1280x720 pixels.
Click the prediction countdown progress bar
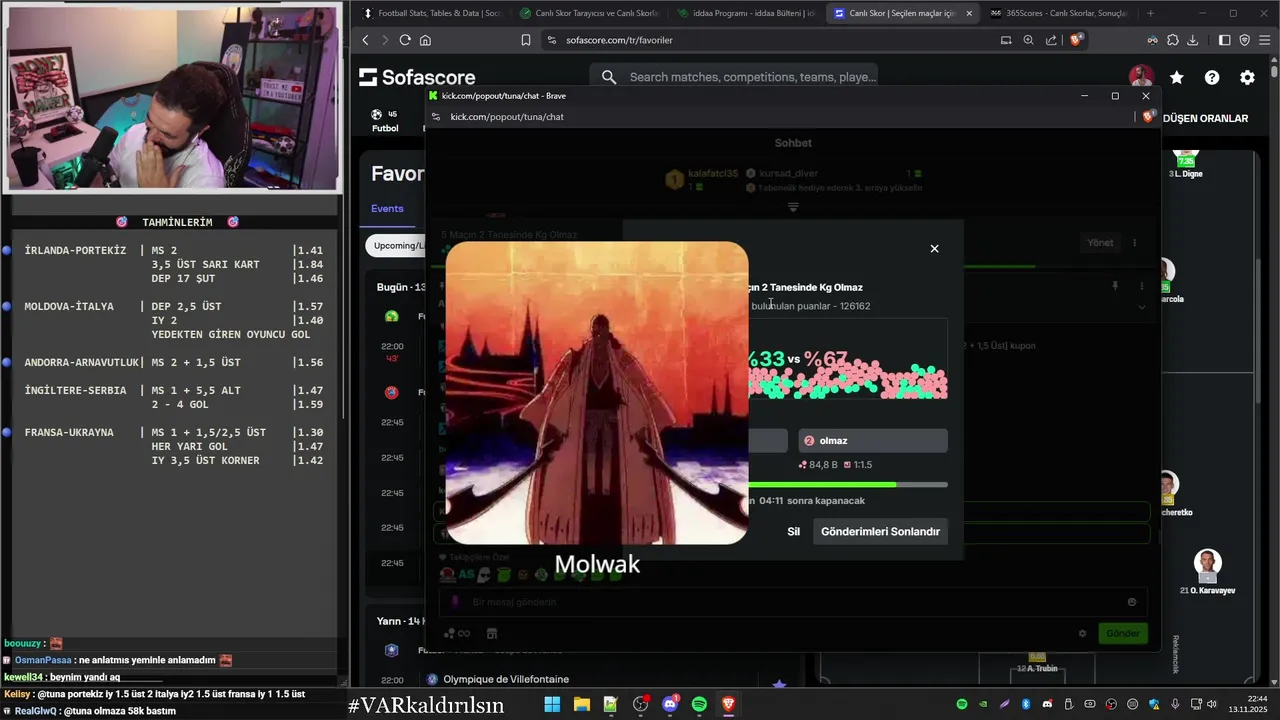(847, 484)
